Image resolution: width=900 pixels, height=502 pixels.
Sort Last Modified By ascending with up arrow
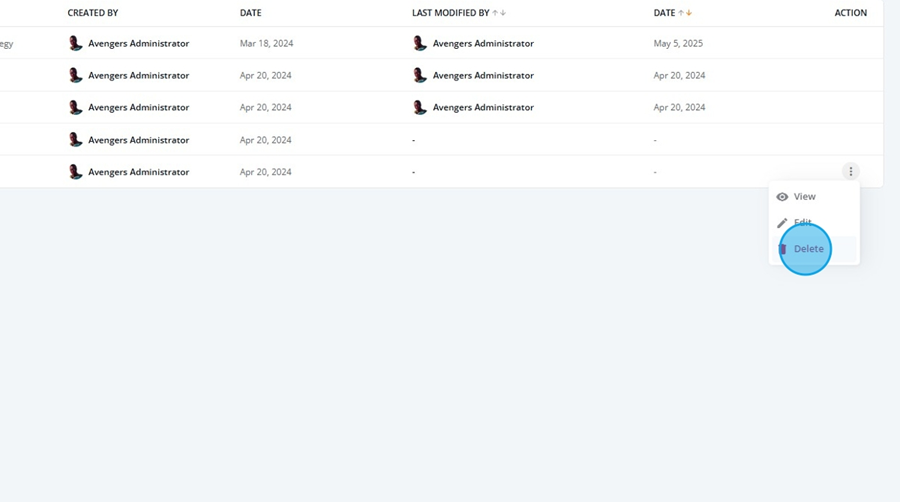[x=495, y=13]
